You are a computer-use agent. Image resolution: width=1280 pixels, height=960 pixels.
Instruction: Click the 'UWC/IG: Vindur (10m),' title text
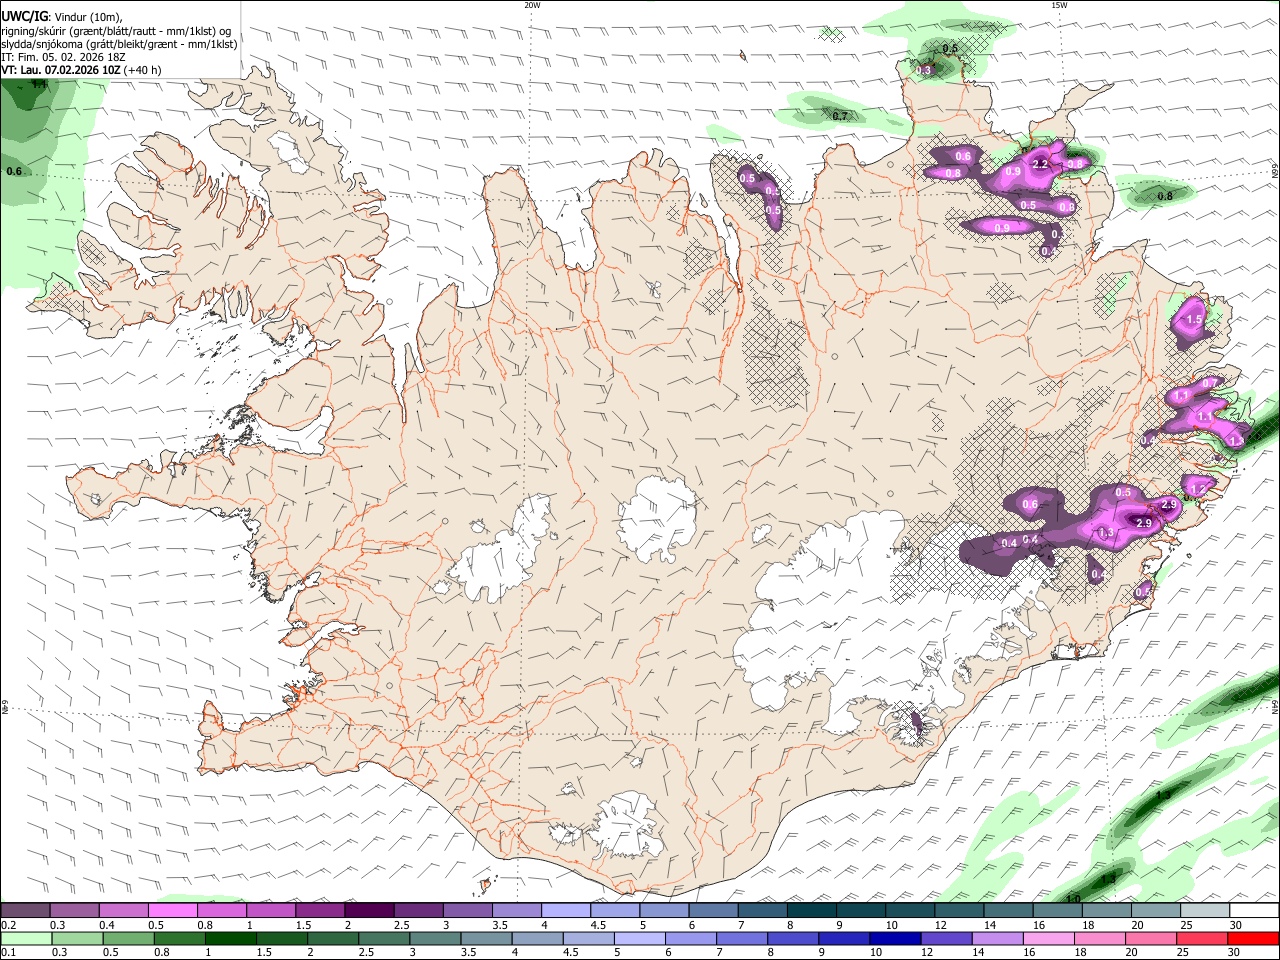point(62,17)
